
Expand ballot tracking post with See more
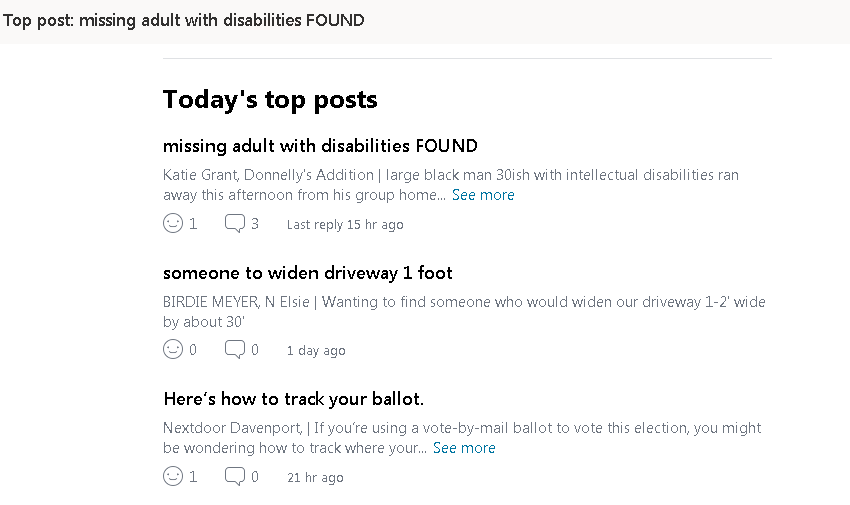[x=464, y=448]
